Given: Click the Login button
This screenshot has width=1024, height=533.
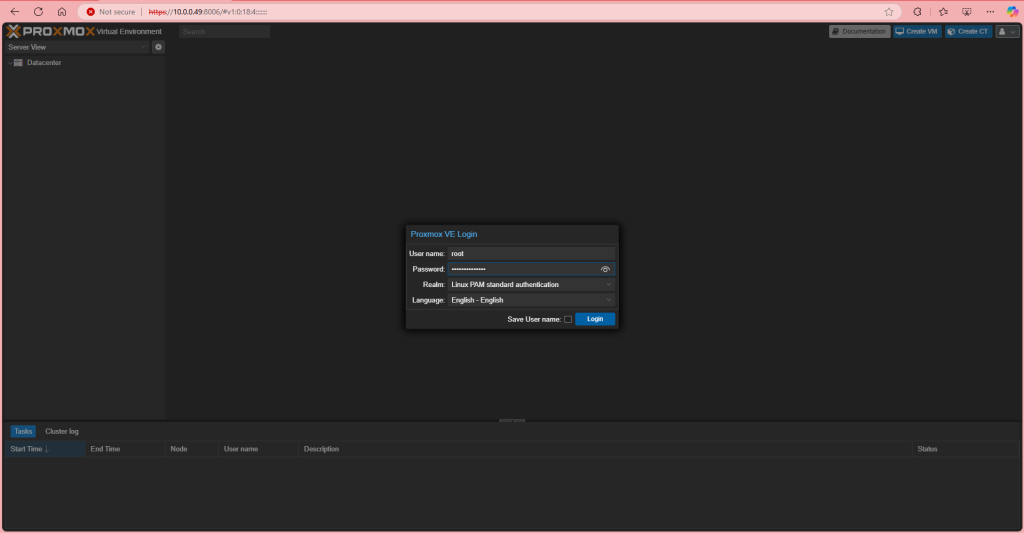Looking at the screenshot, I should [x=595, y=319].
